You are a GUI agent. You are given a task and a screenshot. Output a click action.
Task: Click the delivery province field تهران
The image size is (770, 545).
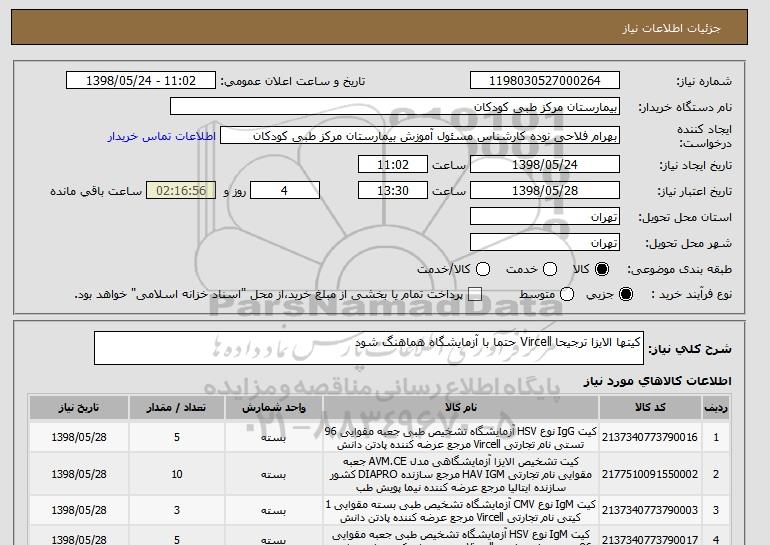(x=545, y=217)
